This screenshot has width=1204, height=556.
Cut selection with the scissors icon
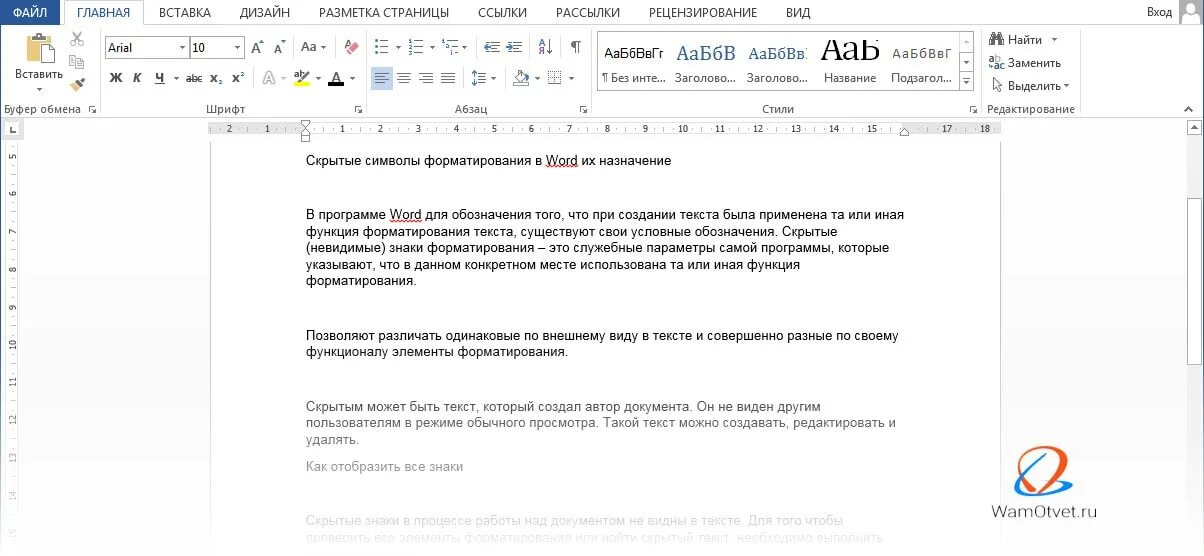tap(77, 39)
